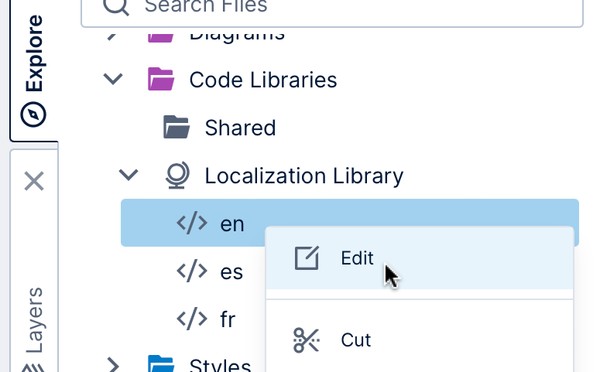Click the Edit pencil-square icon
The width and height of the screenshot is (600, 372).
[x=307, y=258]
